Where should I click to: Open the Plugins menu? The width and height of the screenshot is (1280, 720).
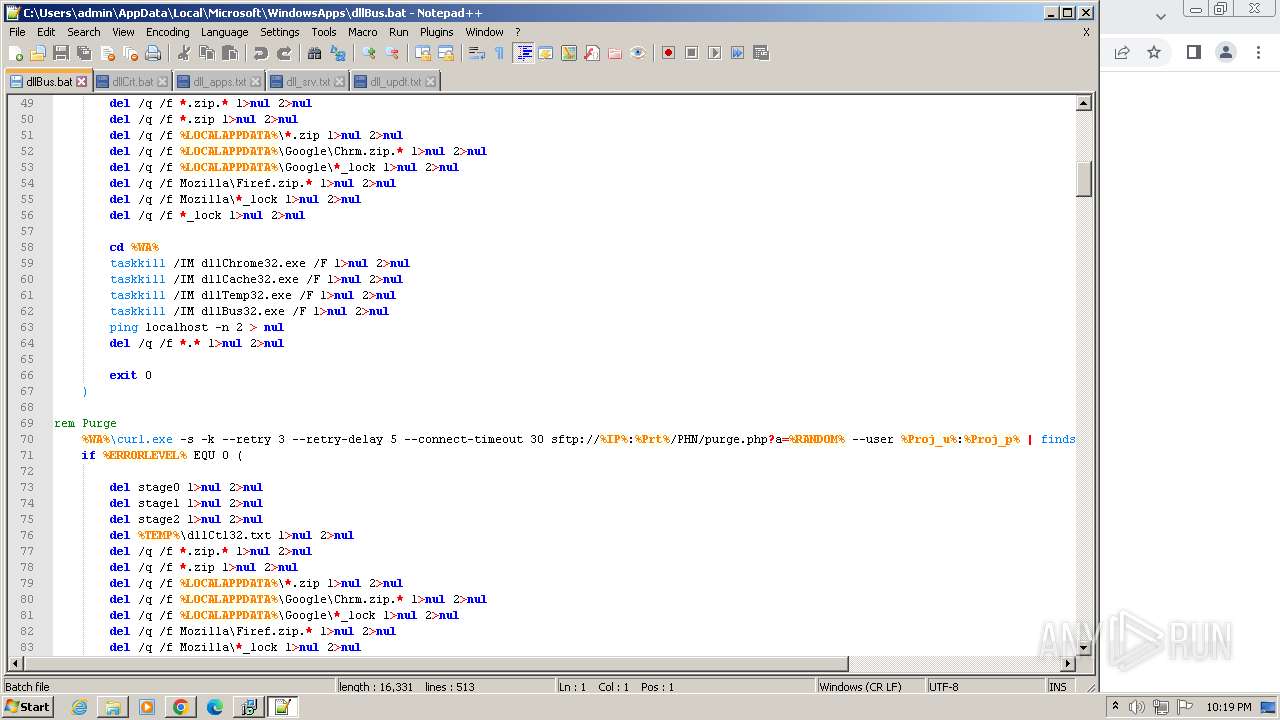tap(436, 32)
